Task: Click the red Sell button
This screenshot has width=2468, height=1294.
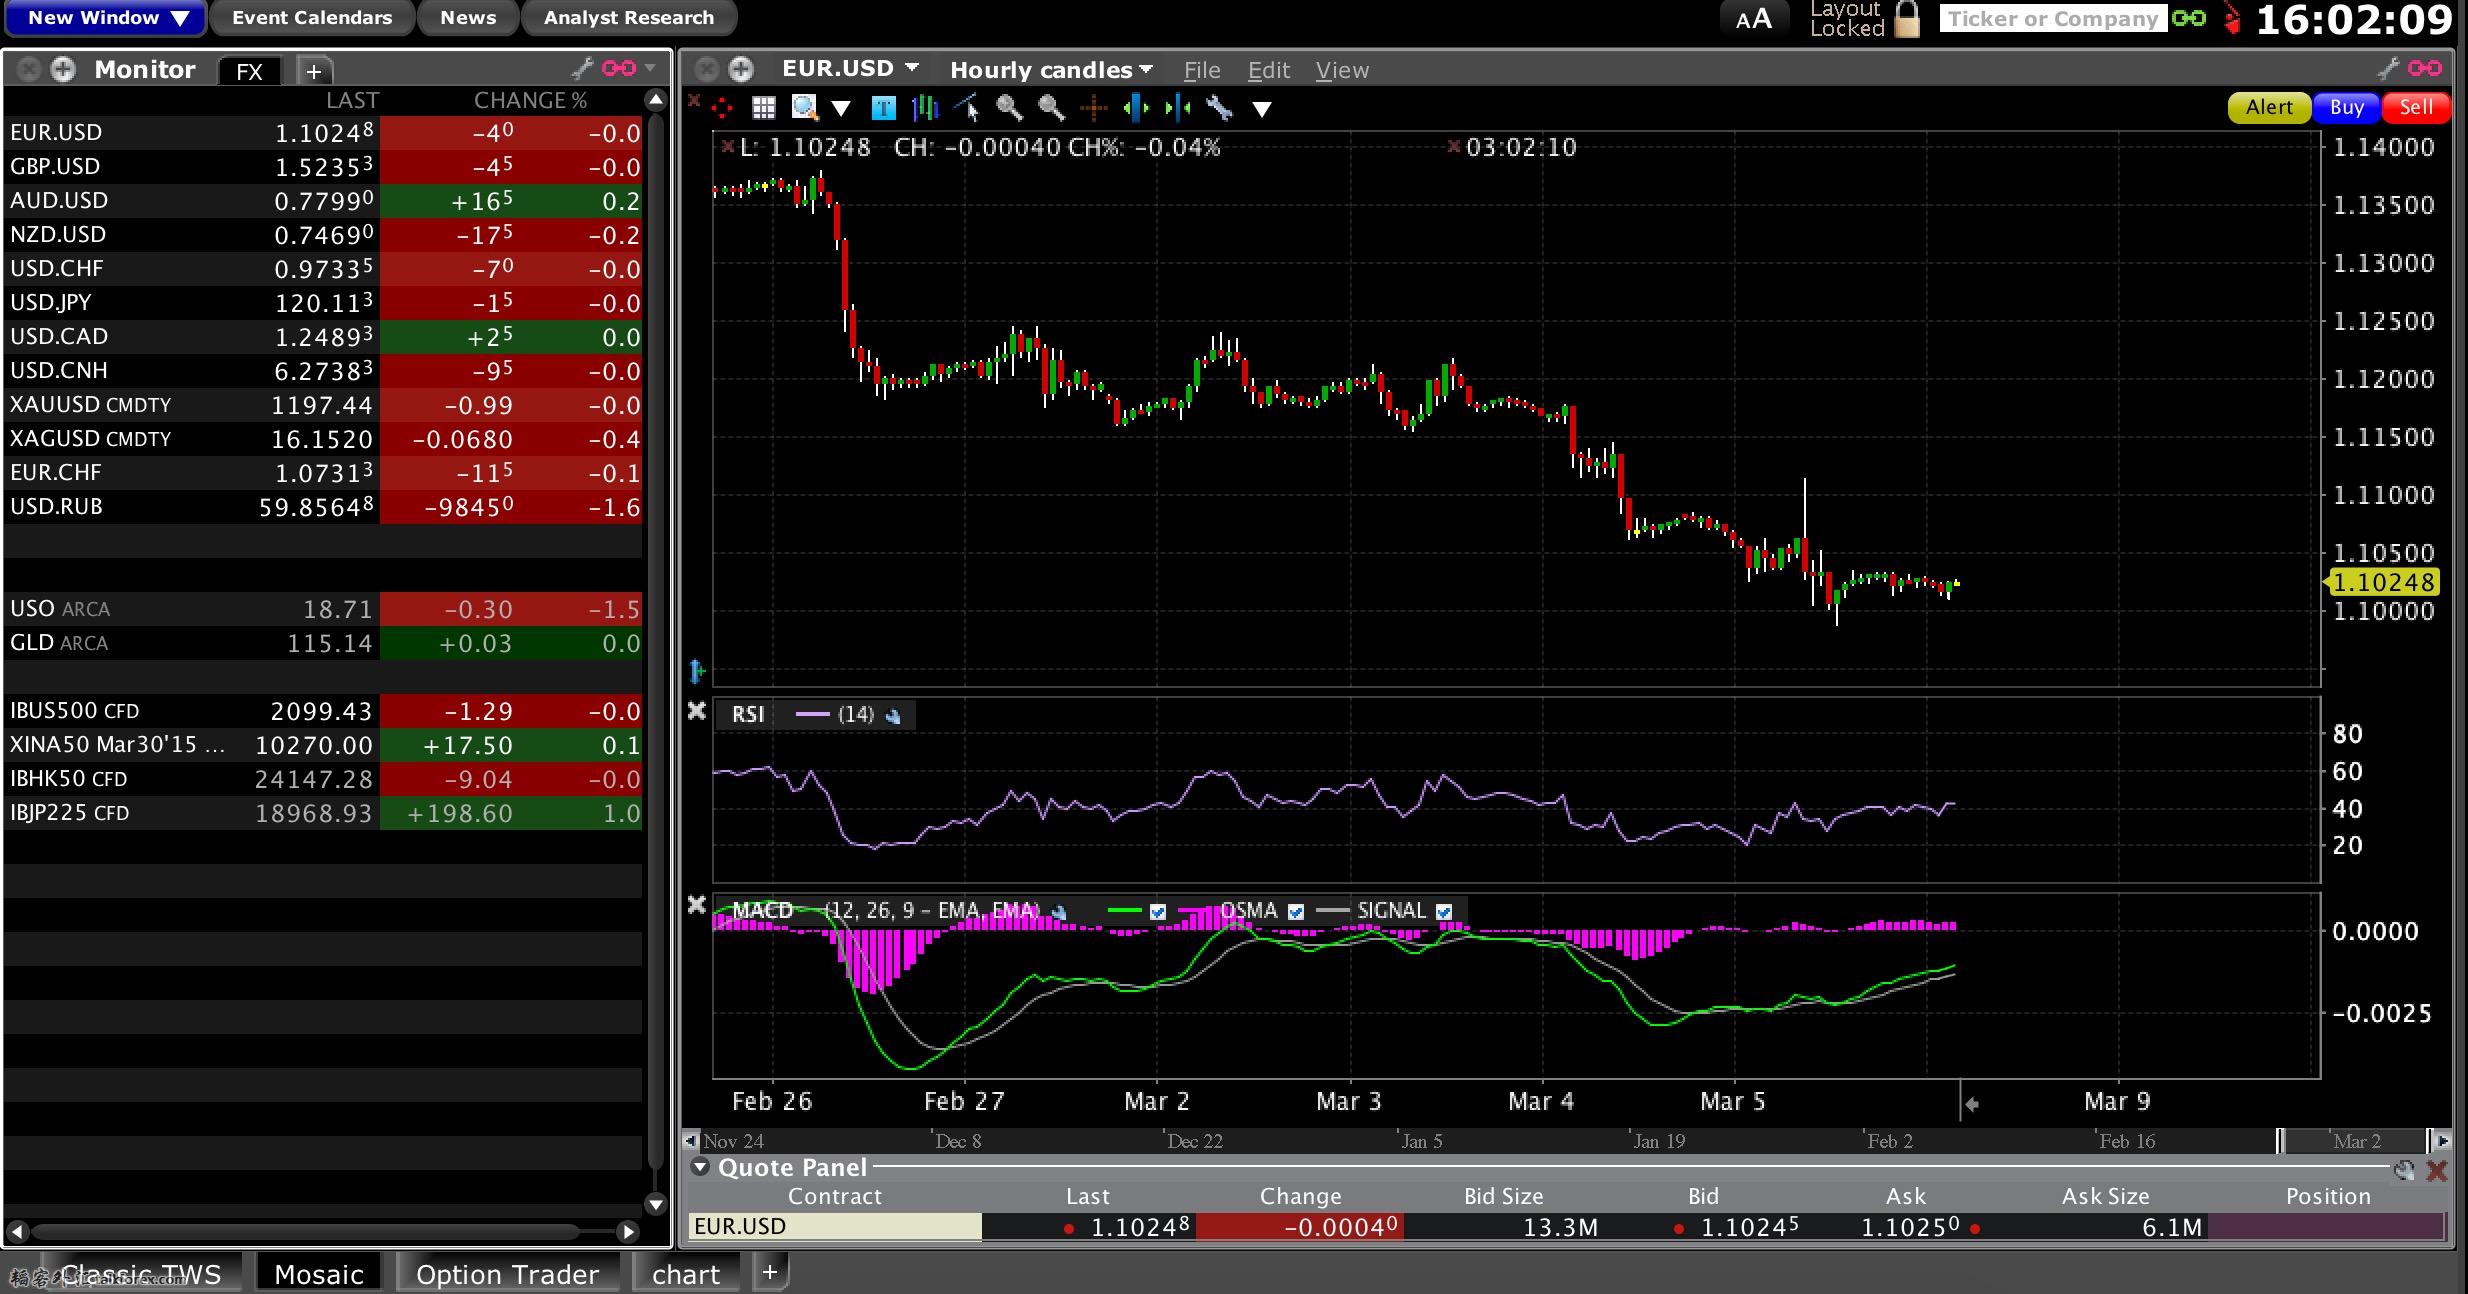Action: click(2416, 107)
